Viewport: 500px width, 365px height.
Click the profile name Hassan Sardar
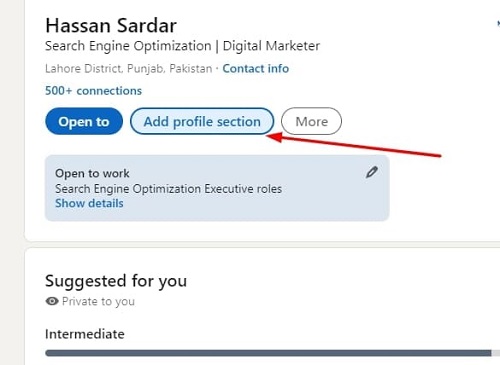[111, 26]
